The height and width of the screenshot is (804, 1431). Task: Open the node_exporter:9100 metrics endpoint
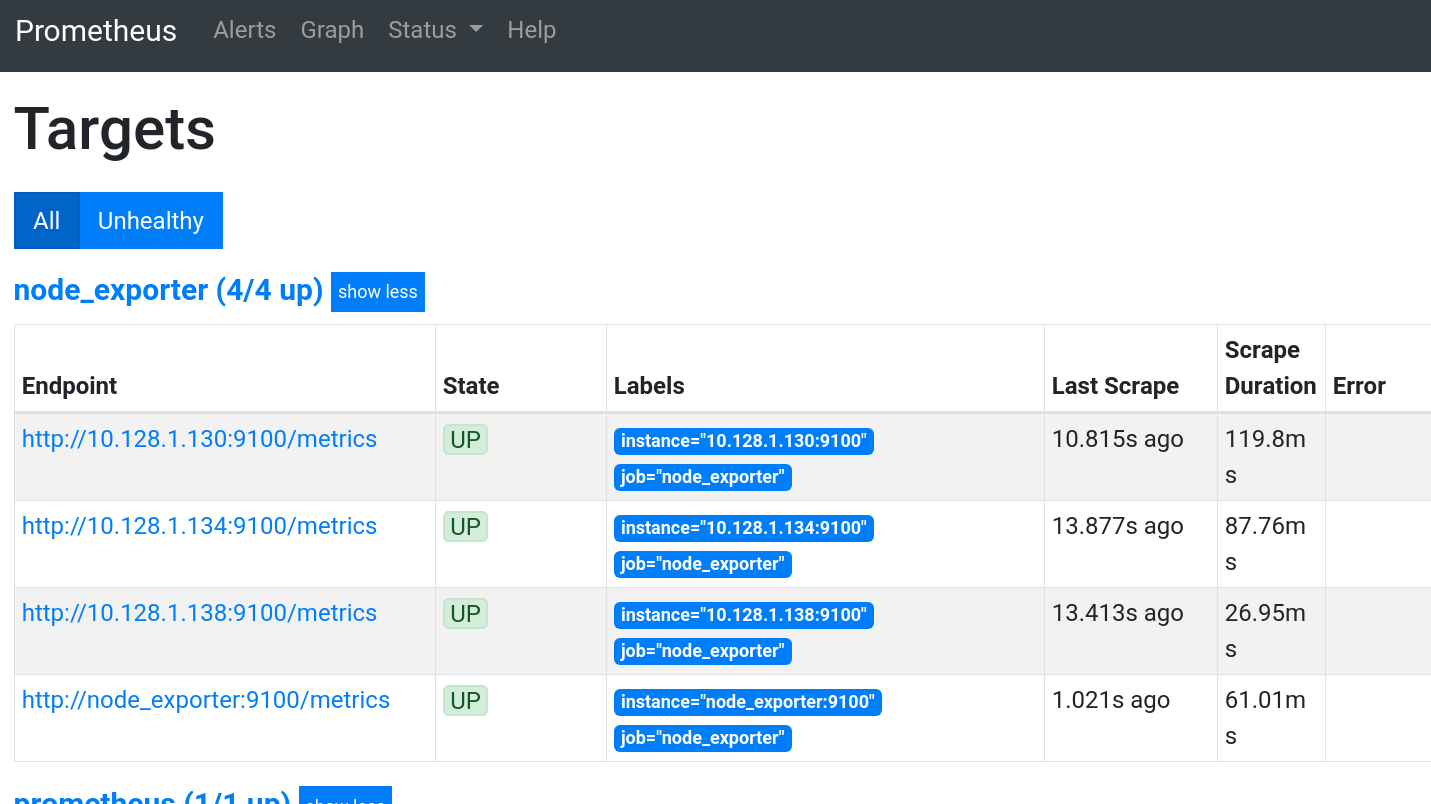(205, 700)
